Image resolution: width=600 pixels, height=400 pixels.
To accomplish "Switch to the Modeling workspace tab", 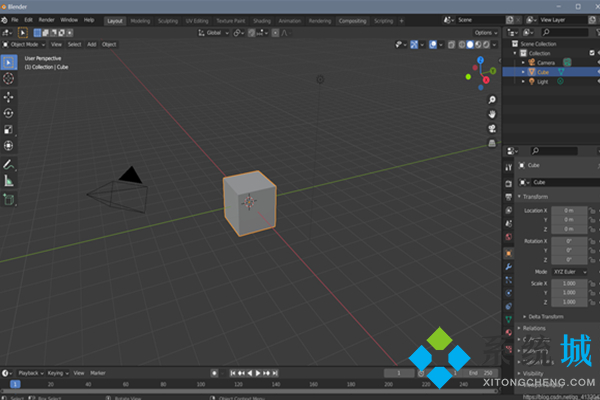I will [140, 21].
